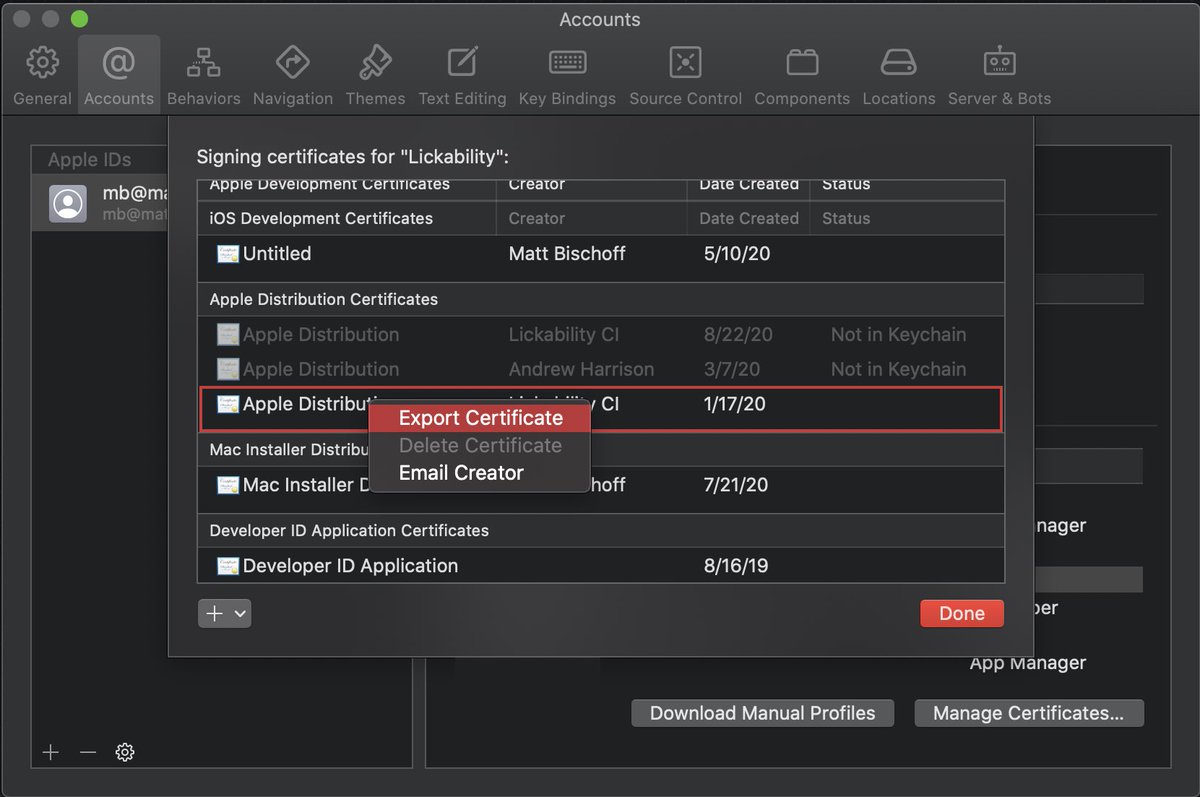Open the Behaviors preferences pane

tap(204, 75)
